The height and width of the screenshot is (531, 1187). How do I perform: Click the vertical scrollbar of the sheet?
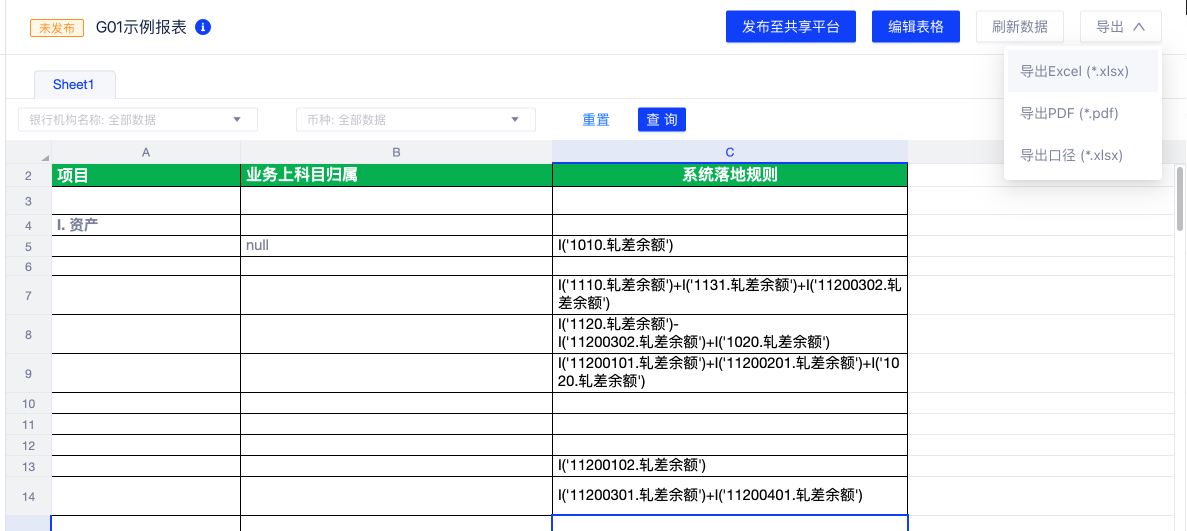click(1179, 210)
